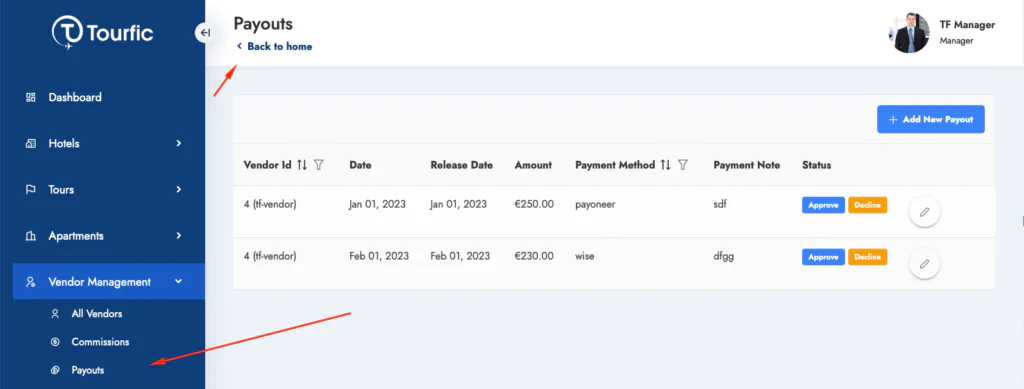This screenshot has width=1024, height=389.
Task: Expand the Tours submenu chevron
Action: tap(178, 190)
